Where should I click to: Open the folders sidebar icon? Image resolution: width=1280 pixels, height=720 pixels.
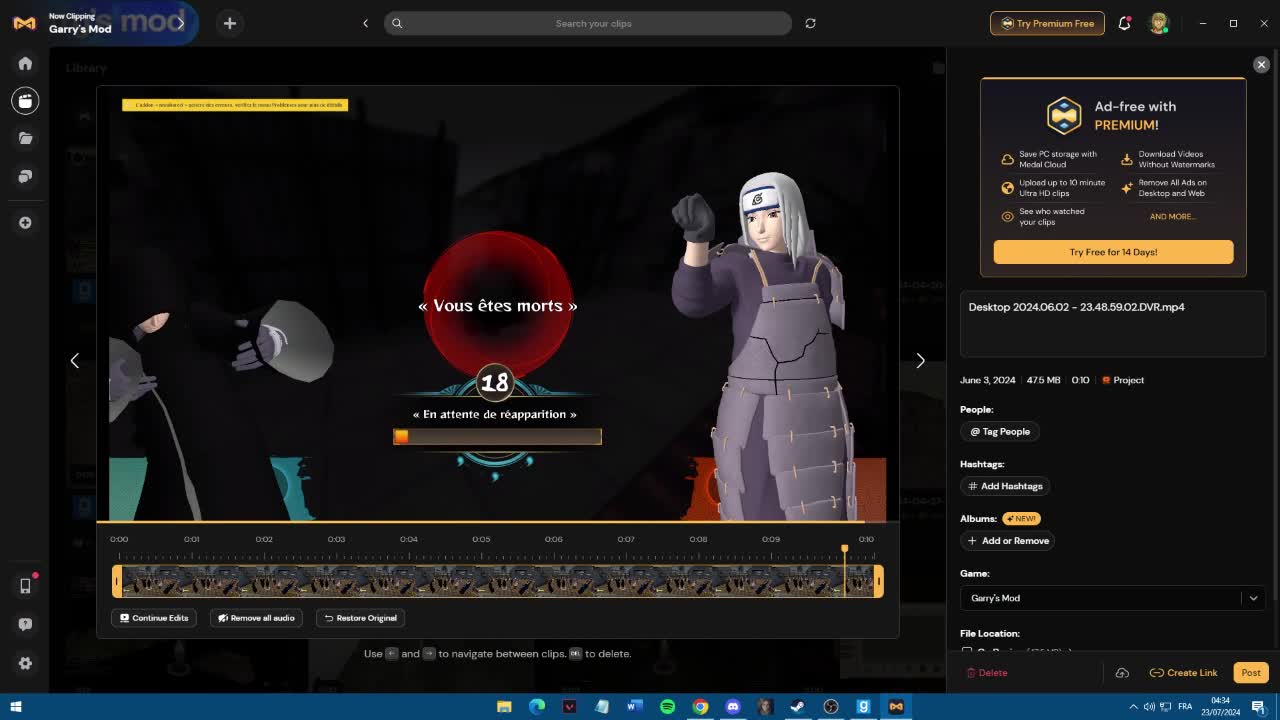click(25, 138)
